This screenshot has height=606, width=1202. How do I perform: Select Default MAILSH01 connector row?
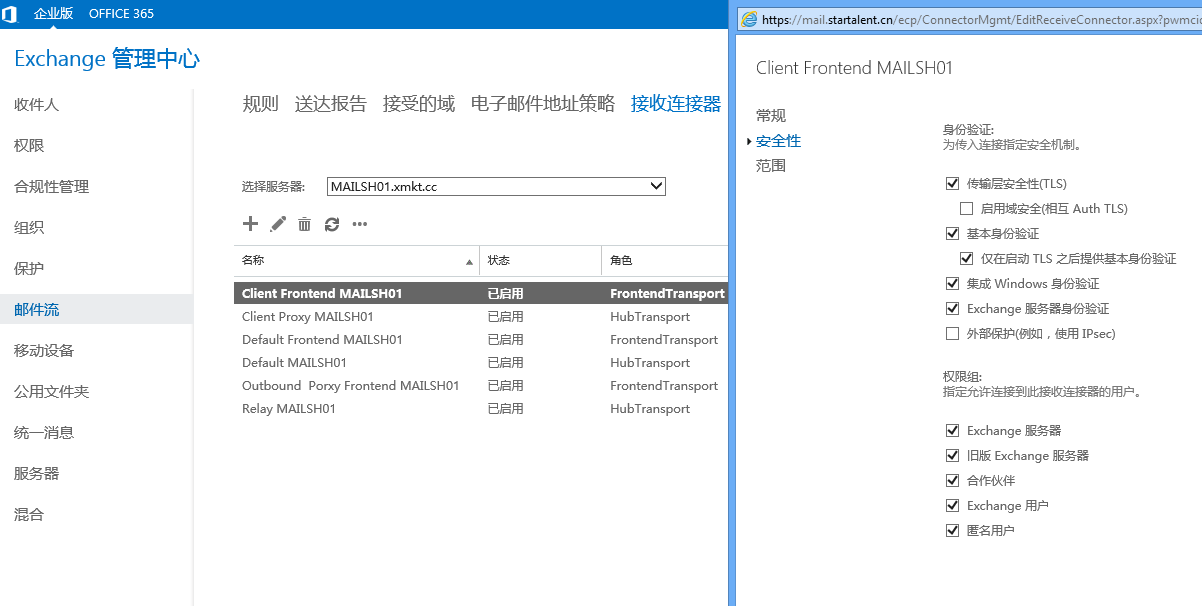[x=481, y=363]
